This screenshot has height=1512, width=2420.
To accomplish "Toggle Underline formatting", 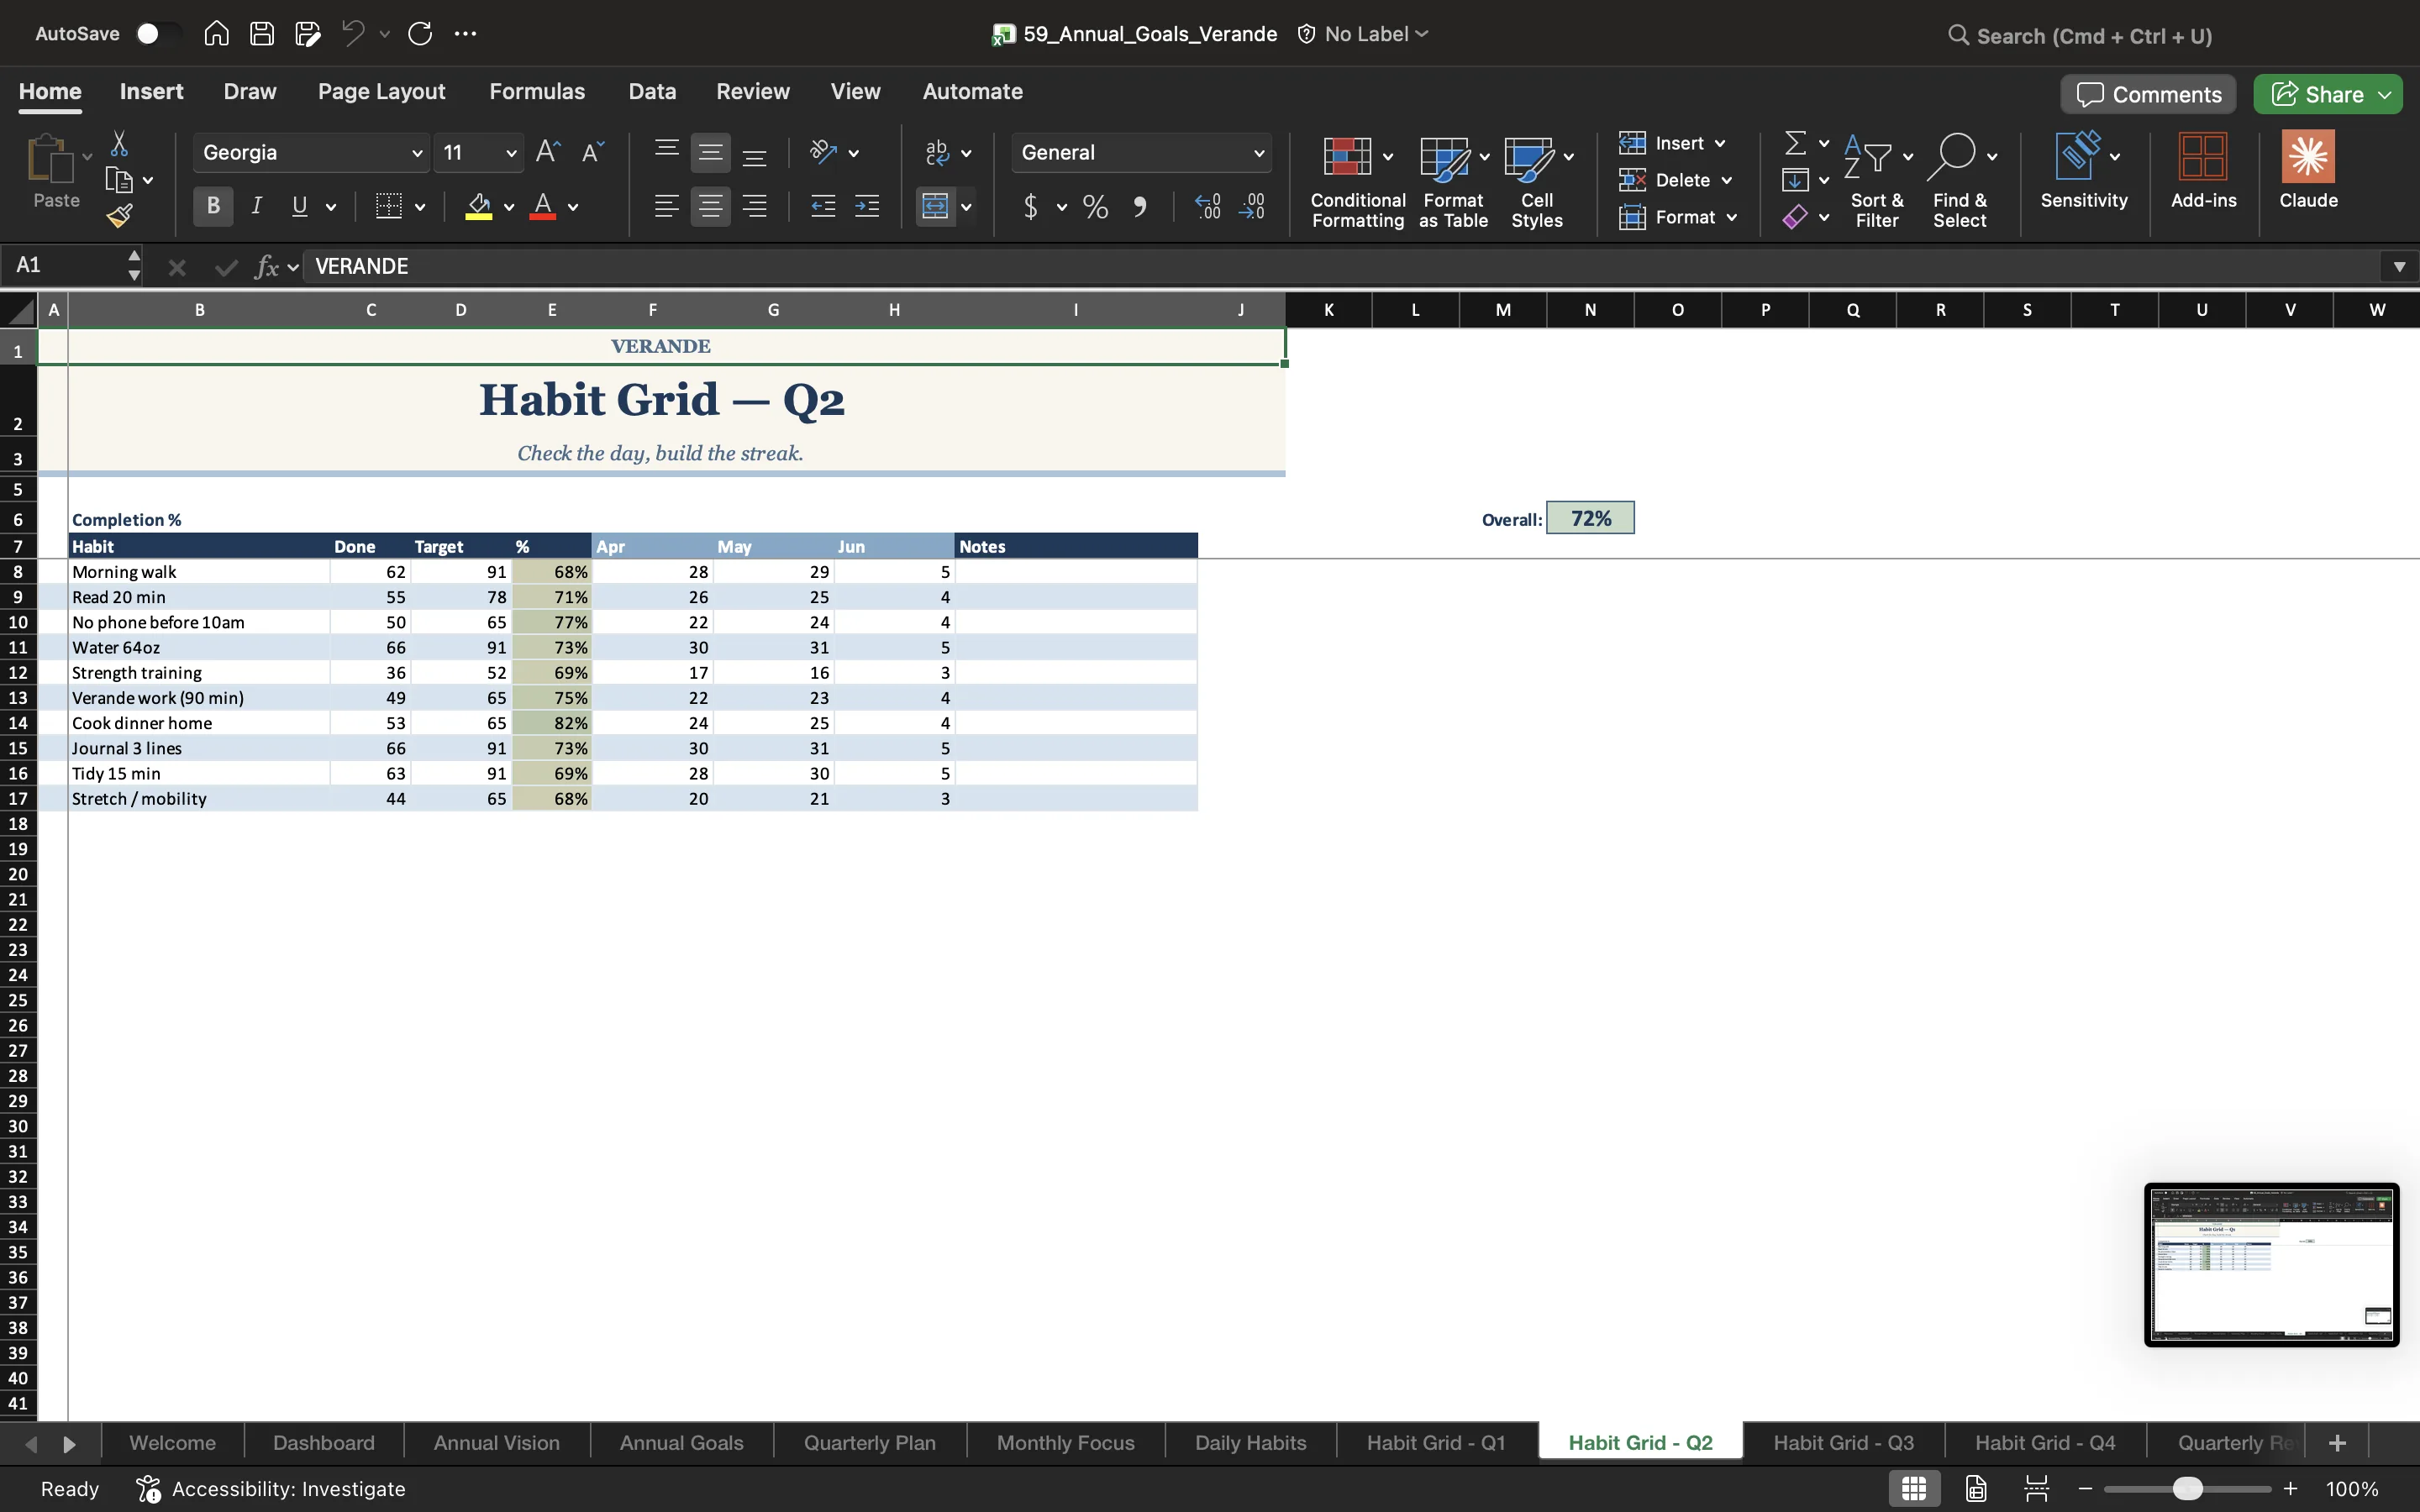I will coord(299,206).
